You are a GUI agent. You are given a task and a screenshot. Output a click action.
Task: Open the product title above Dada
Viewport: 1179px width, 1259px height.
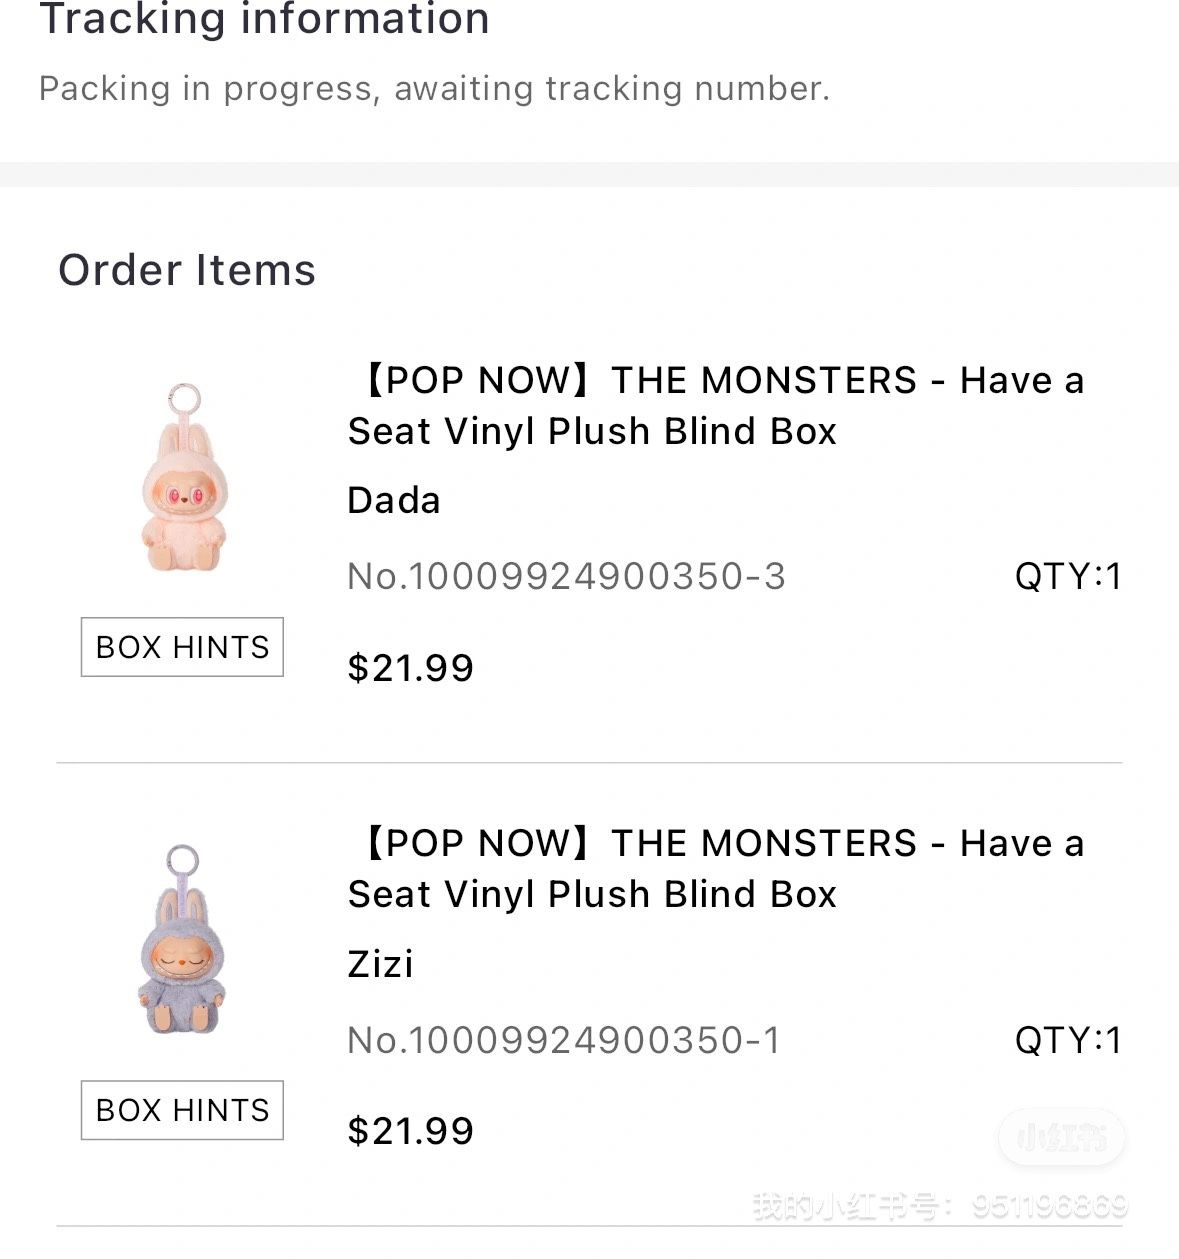click(x=716, y=405)
